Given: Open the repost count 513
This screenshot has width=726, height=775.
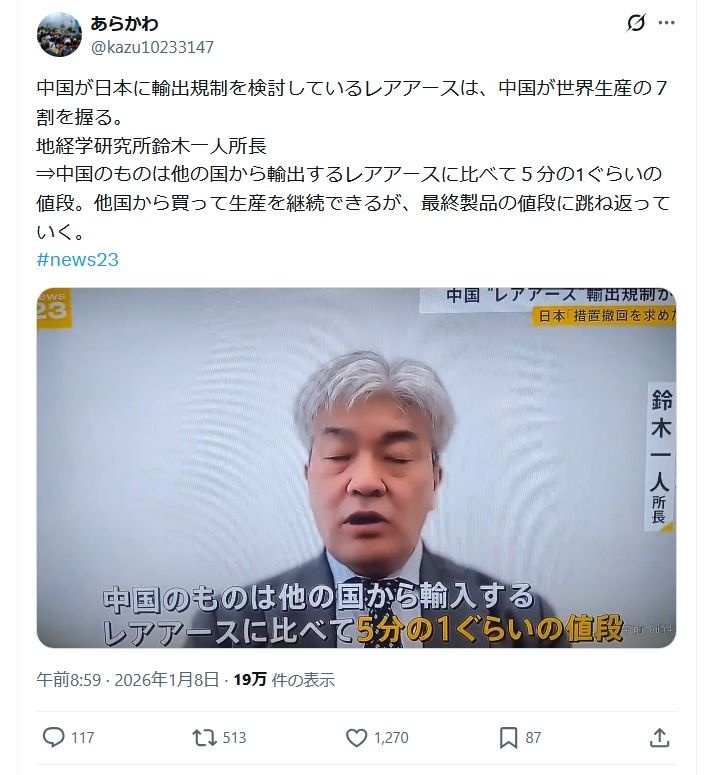Looking at the screenshot, I should tap(234, 738).
